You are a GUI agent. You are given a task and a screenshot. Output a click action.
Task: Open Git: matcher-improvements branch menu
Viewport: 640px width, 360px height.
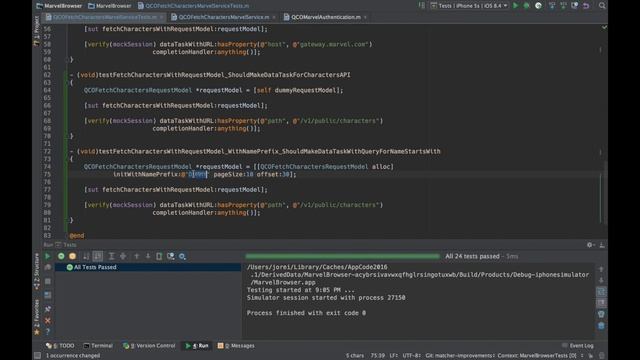461,356
